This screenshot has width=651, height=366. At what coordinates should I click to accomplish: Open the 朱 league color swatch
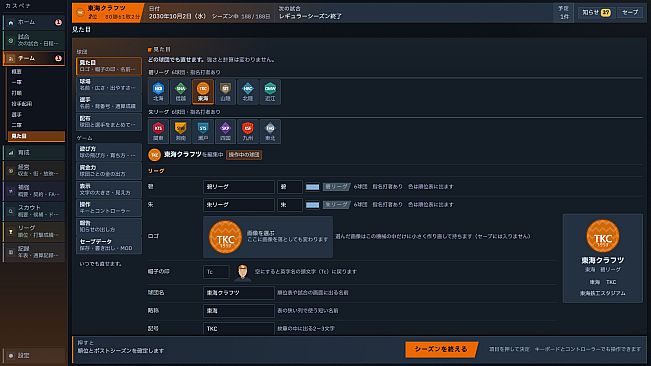312,205
